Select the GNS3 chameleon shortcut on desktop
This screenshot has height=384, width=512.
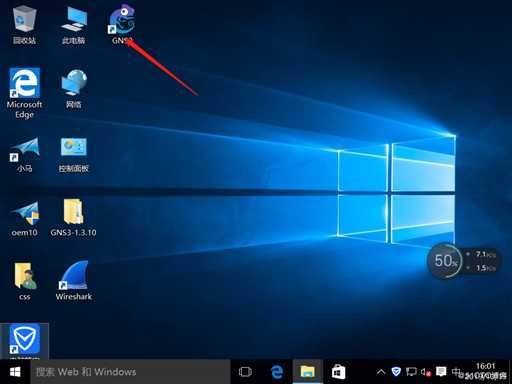point(122,24)
